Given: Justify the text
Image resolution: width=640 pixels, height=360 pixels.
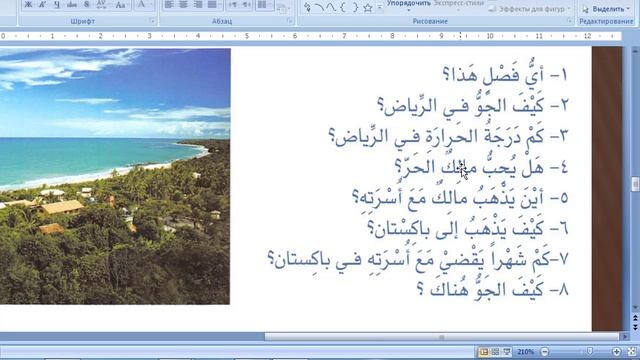Looking at the screenshot, I should click(212, 4).
